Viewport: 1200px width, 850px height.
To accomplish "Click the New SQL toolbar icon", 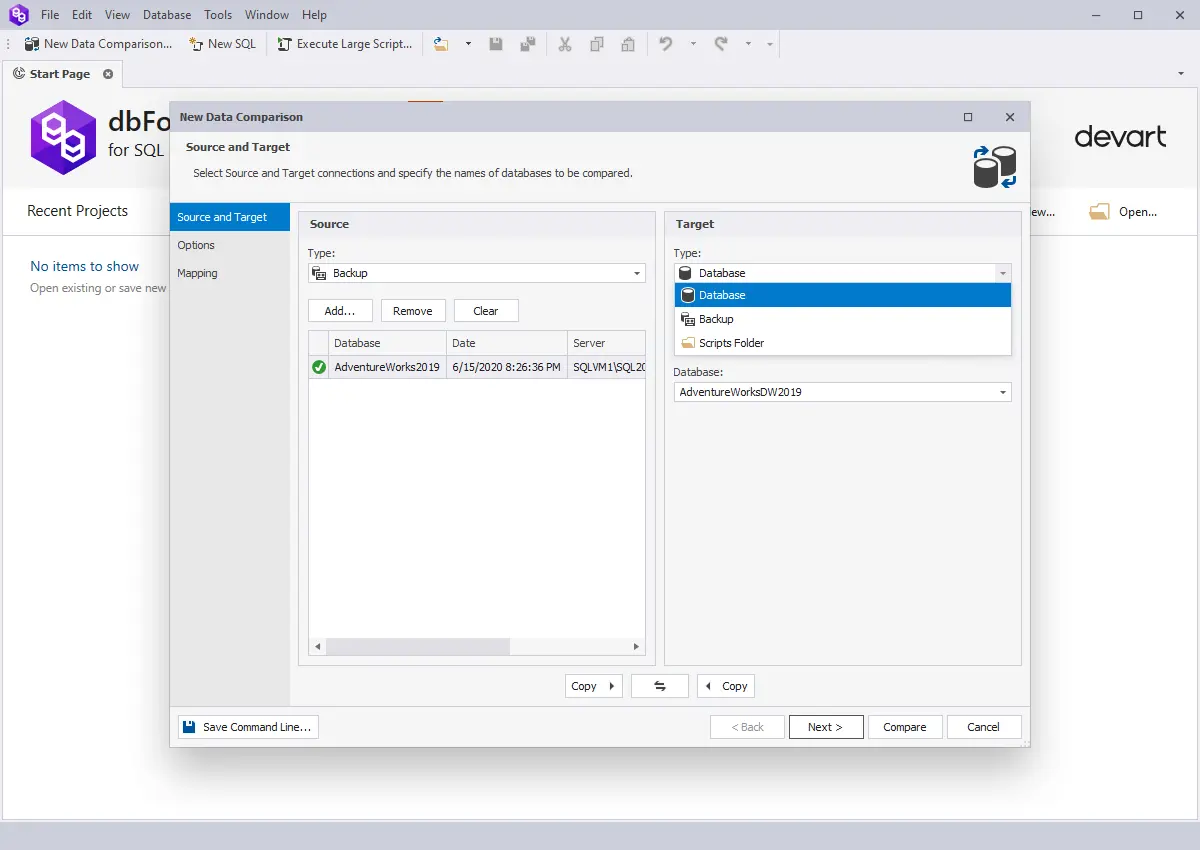I will [x=196, y=44].
